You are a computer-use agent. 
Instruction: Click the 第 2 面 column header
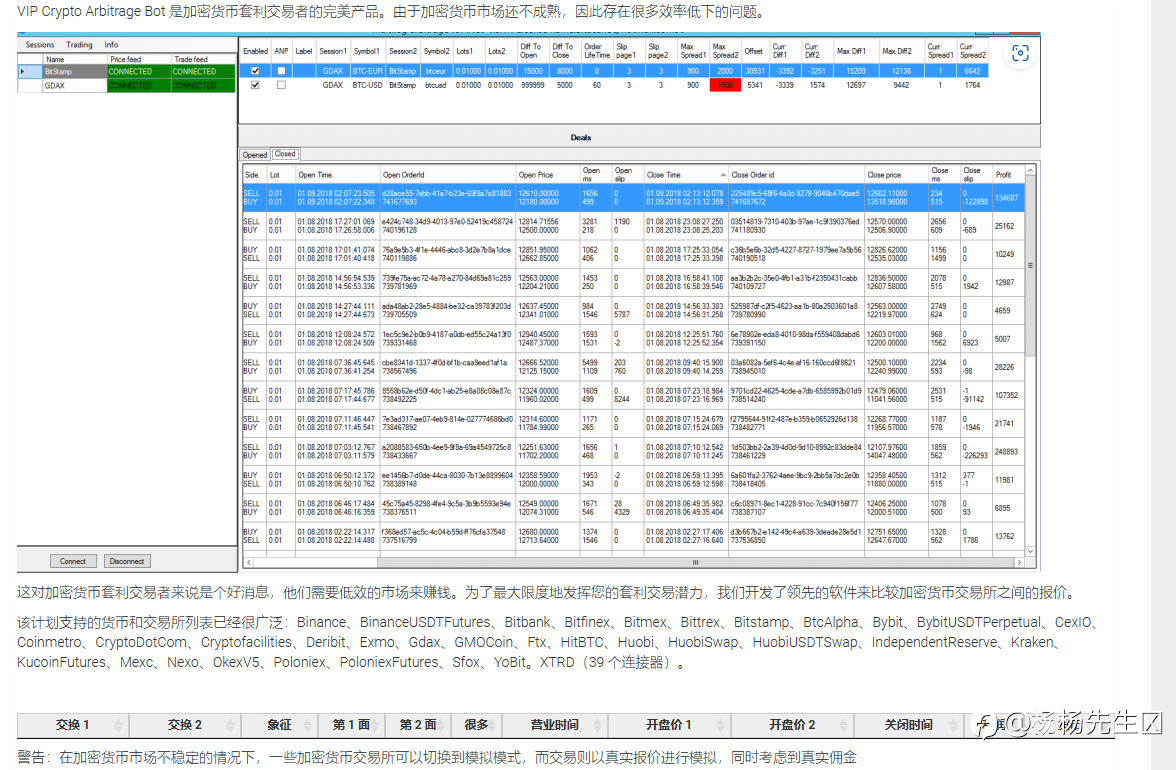pos(418,725)
